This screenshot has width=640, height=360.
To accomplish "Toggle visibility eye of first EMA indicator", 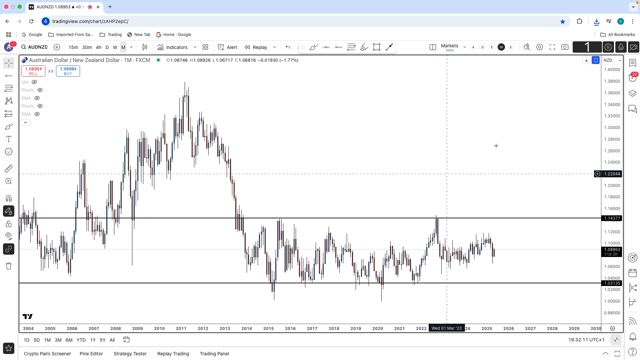I will 37,98.
